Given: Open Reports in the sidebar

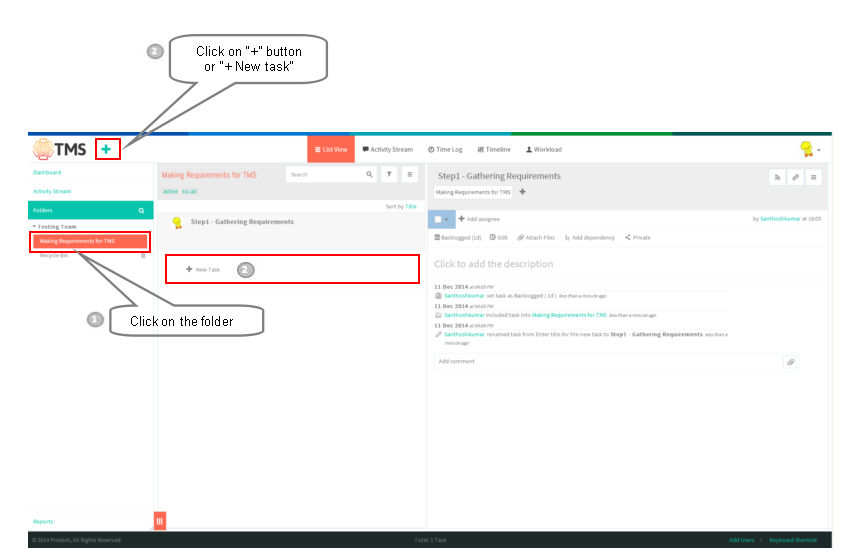Looking at the screenshot, I should pyautogui.click(x=43, y=522).
